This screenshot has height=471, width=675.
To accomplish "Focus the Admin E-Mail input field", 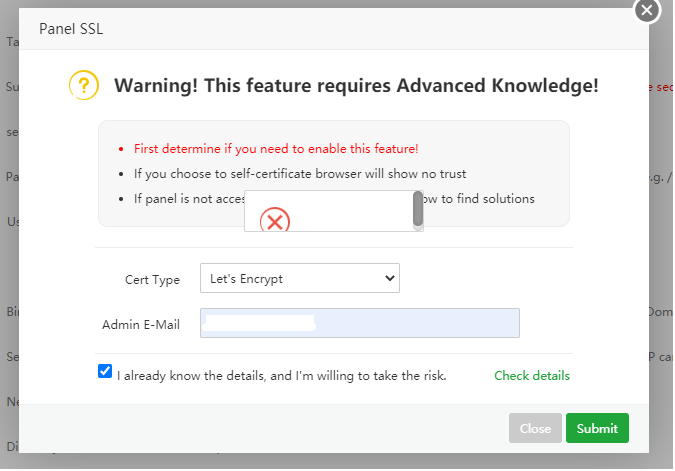I will tap(360, 323).
